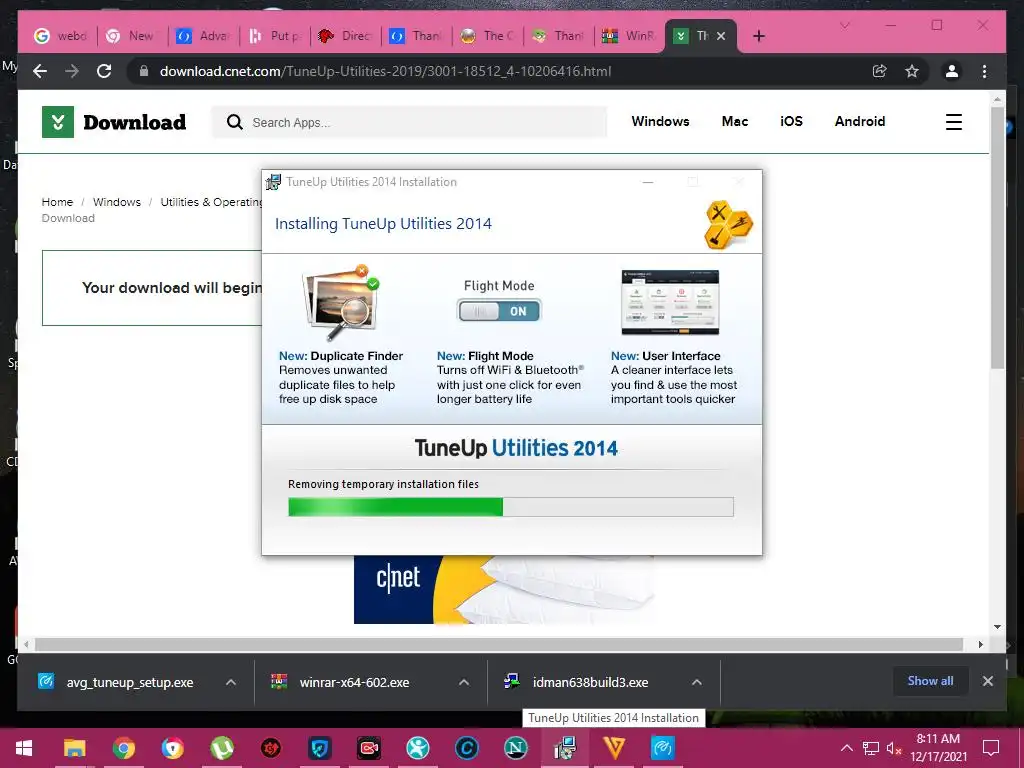
Task: Bookmark this page with star icon
Action: (x=912, y=71)
